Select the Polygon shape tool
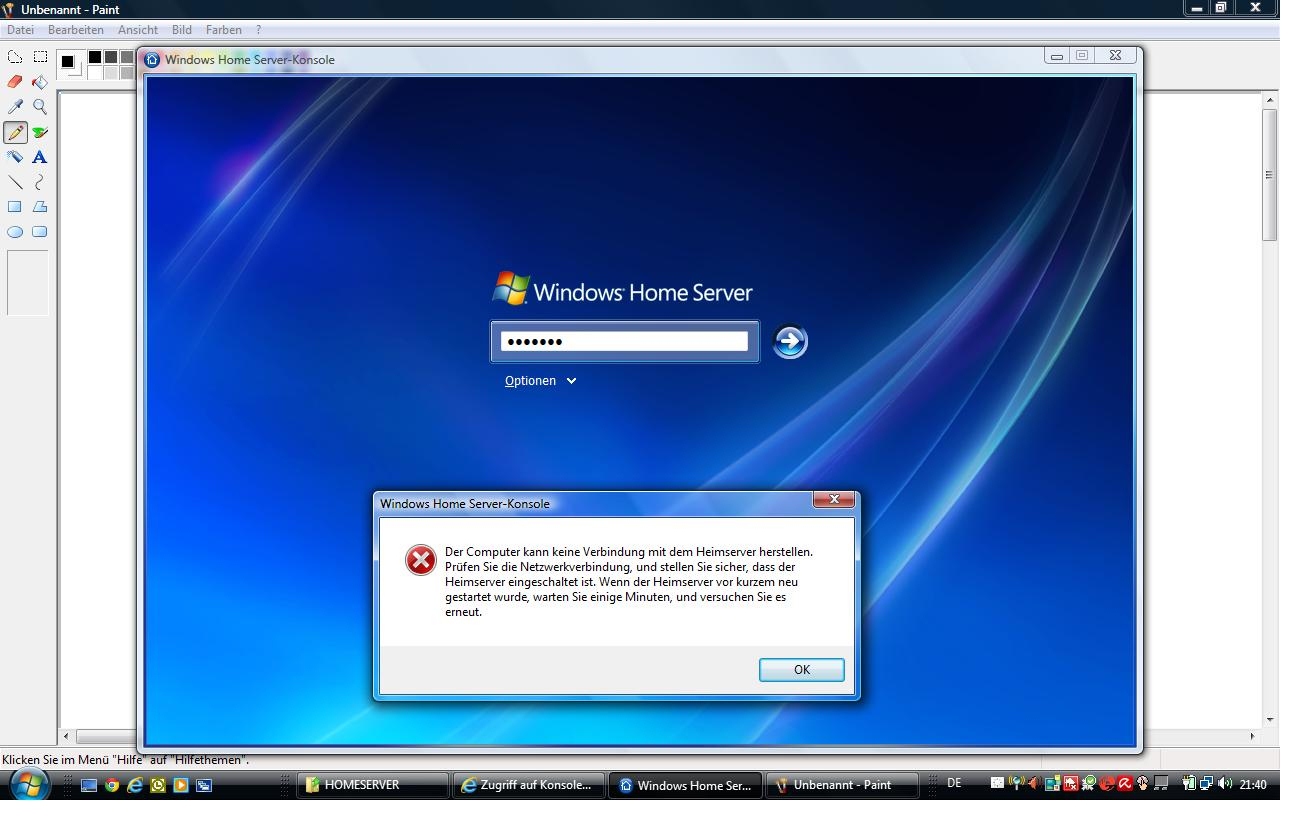The height and width of the screenshot is (823, 1299). [x=40, y=207]
